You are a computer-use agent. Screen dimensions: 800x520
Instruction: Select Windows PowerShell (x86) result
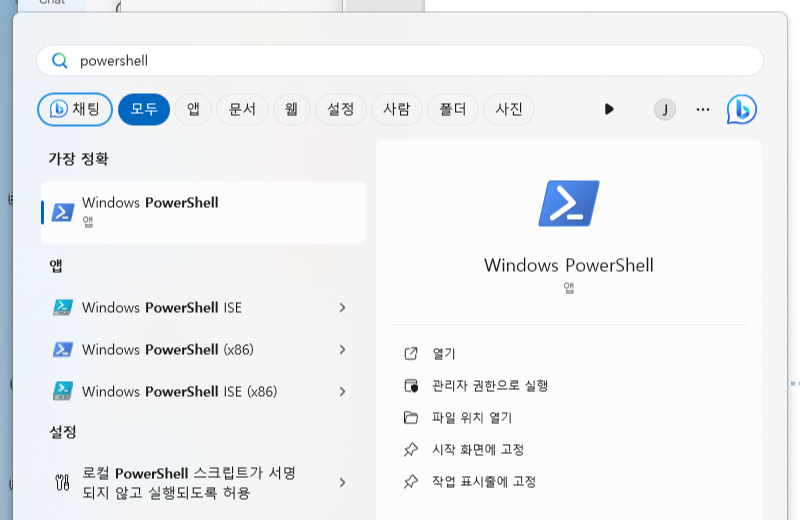tap(203, 350)
